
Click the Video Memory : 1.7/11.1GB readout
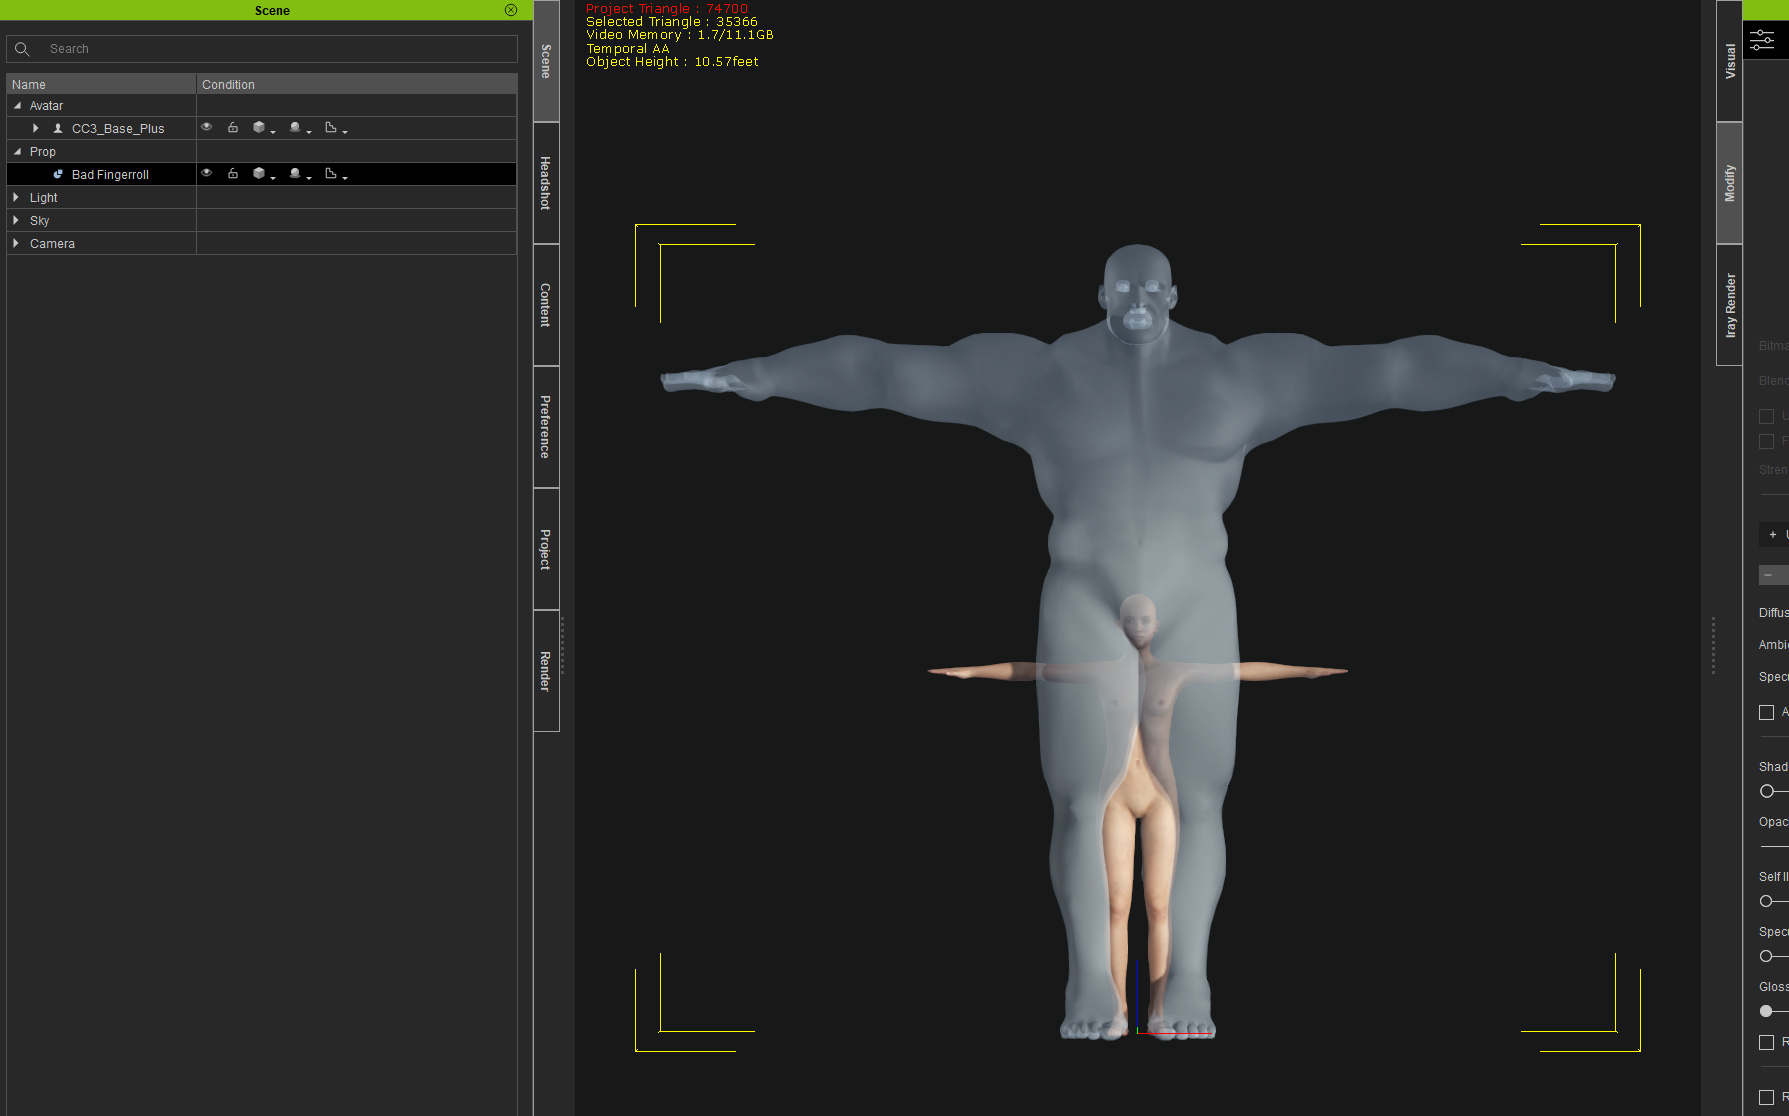[x=680, y=35]
